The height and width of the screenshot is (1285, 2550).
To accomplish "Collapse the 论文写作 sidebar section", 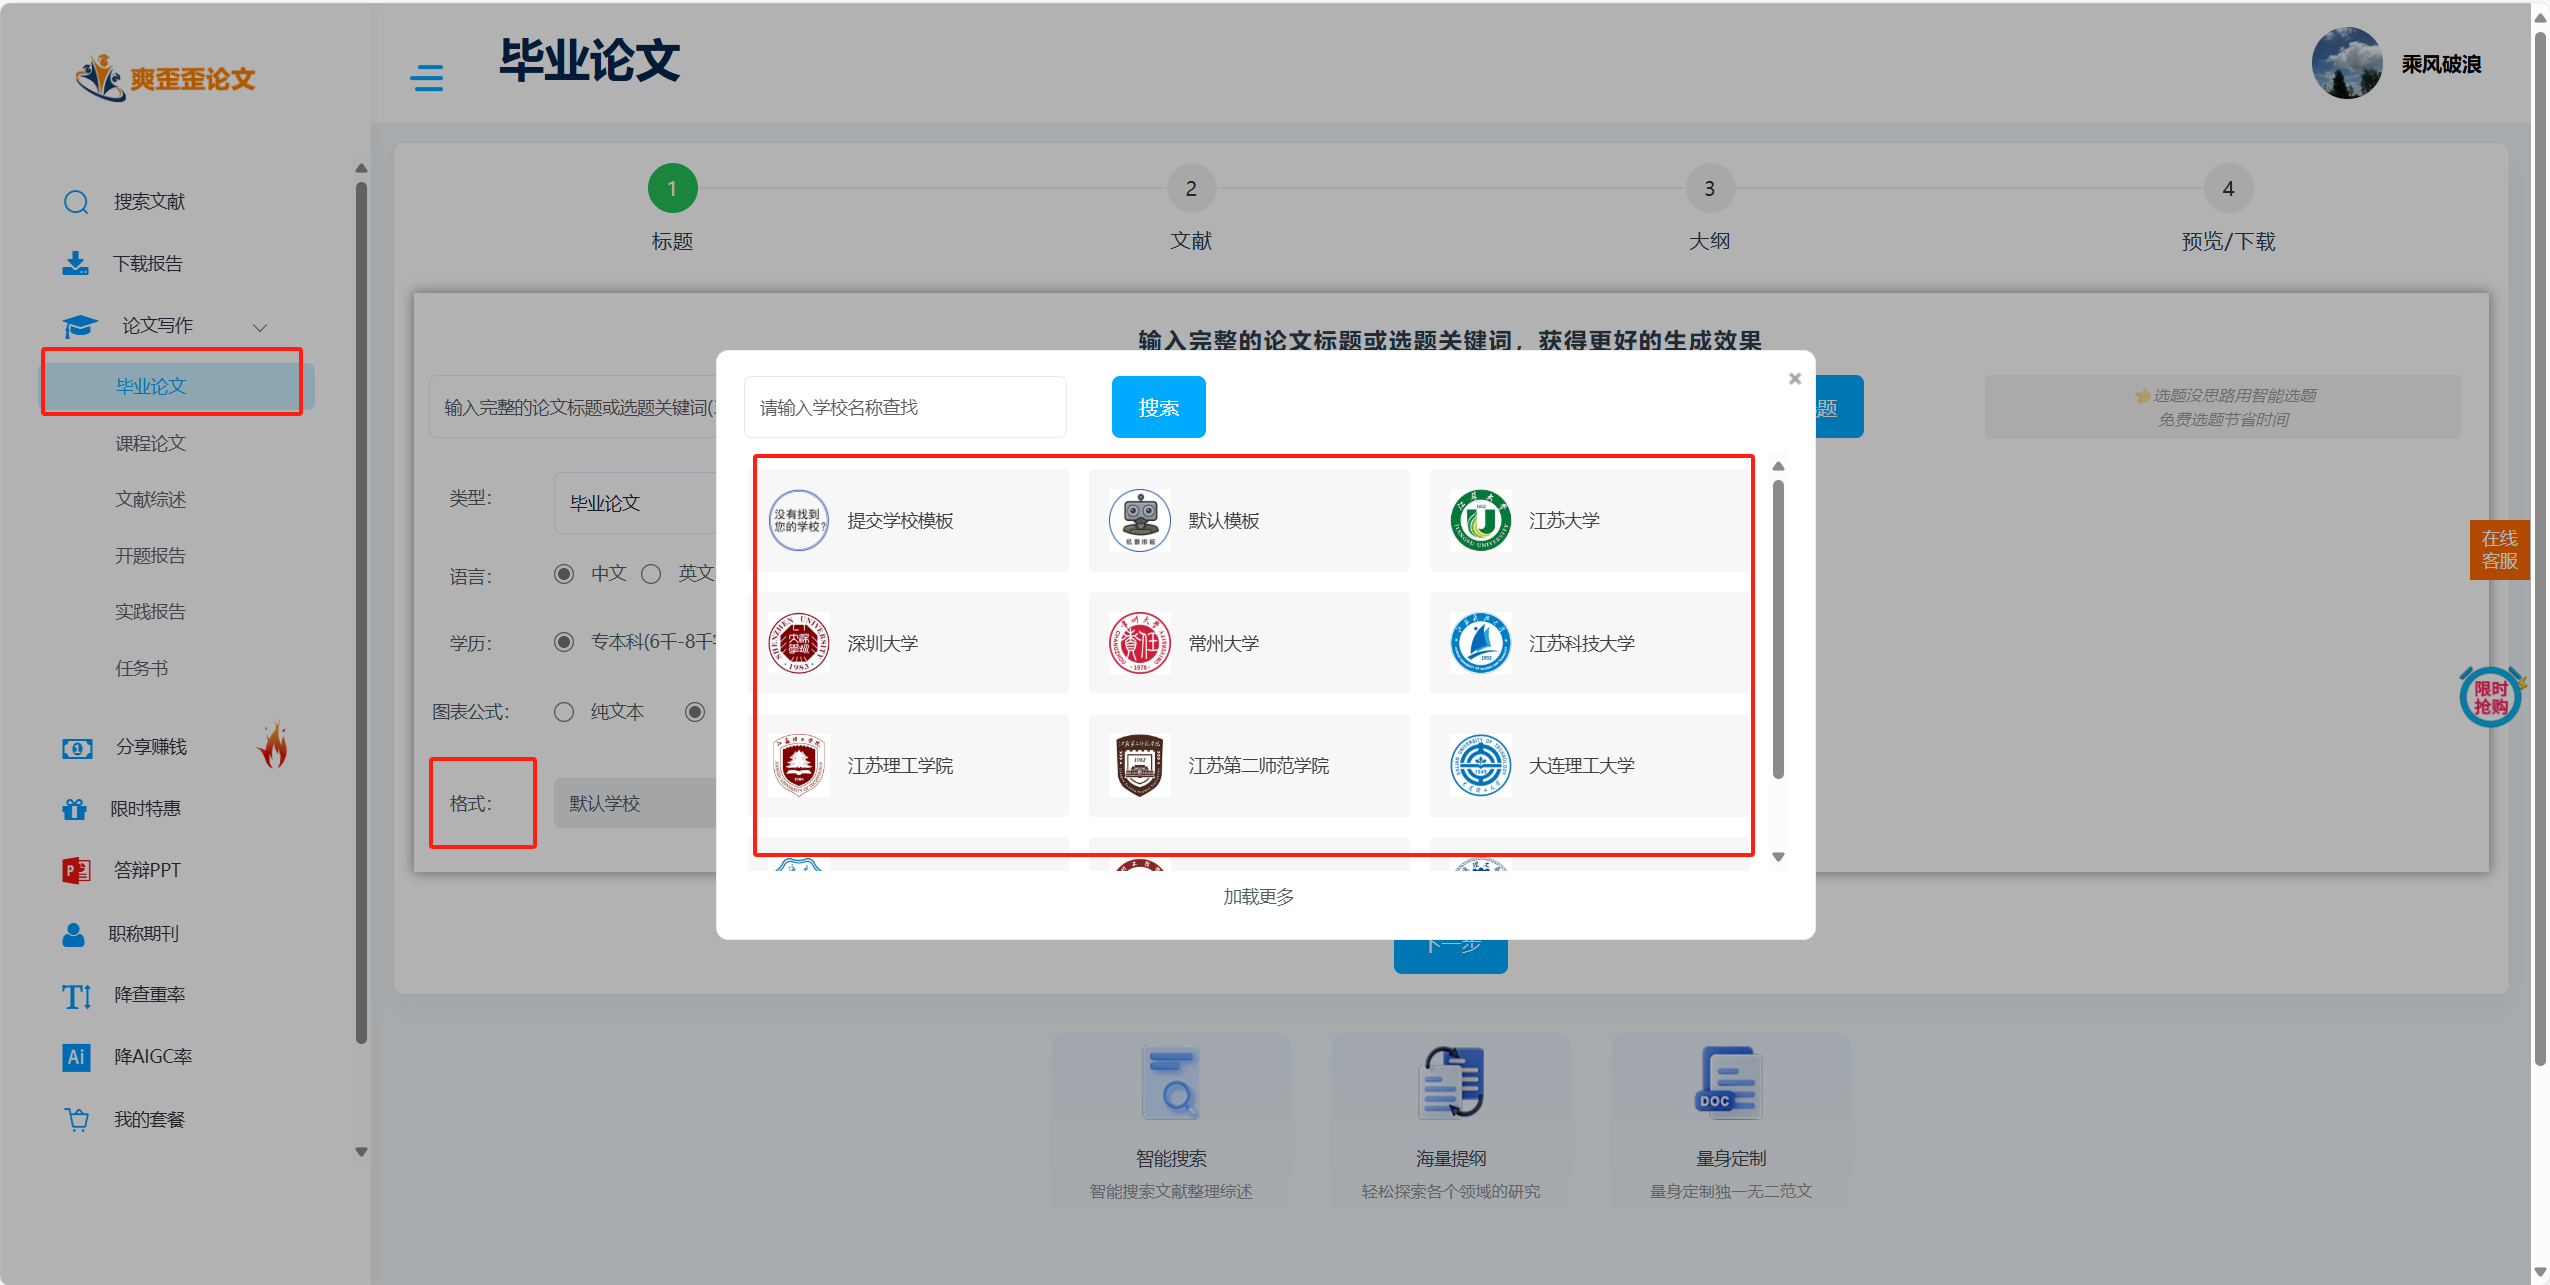I will (x=260, y=327).
